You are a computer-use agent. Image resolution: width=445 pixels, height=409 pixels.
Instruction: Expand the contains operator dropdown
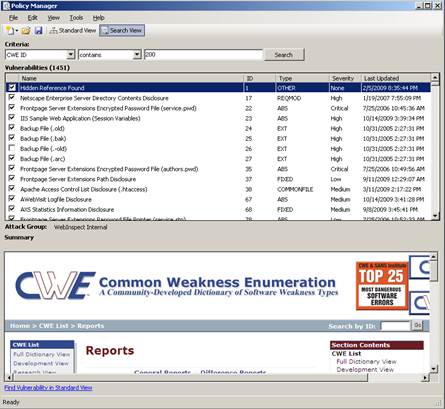point(137,55)
